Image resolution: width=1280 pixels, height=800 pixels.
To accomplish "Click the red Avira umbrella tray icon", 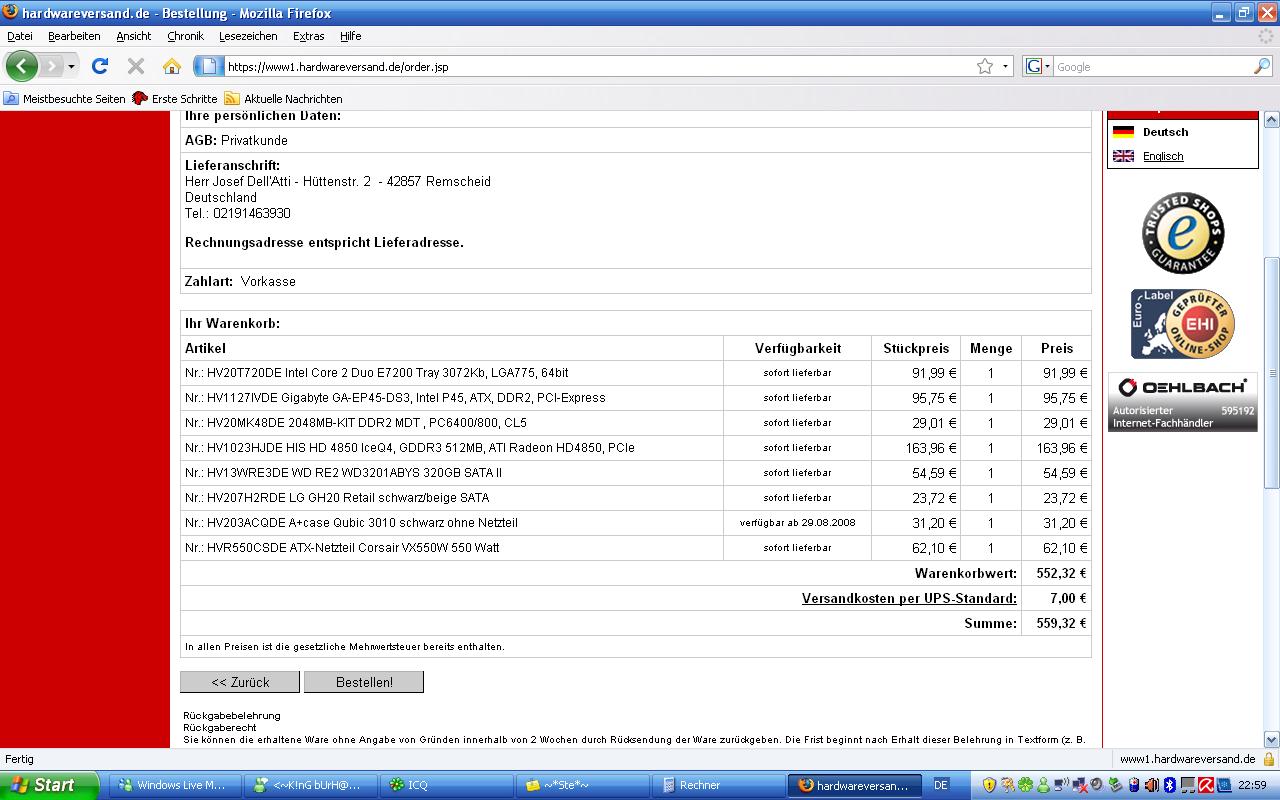I will coord(1206,785).
